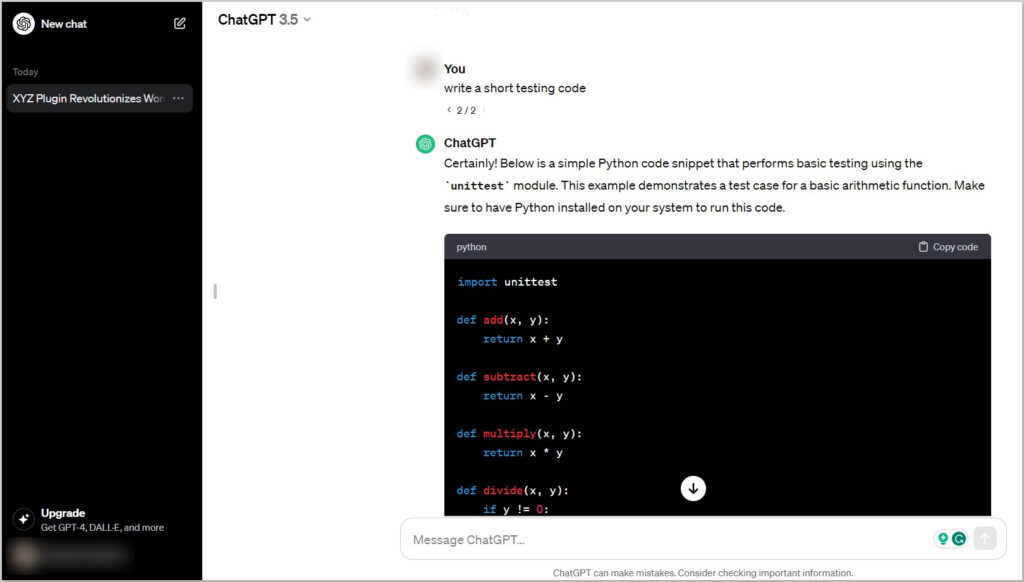Click Copy code button

click(x=948, y=247)
